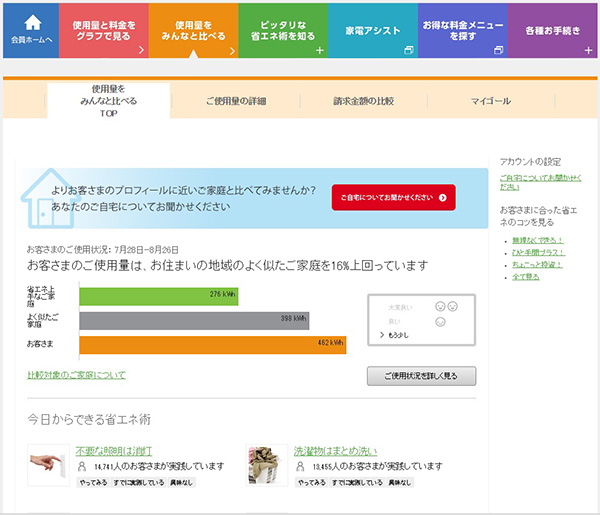600x515 pixels.
Task: Open the light switch tip thumbnail
Action: (48, 465)
